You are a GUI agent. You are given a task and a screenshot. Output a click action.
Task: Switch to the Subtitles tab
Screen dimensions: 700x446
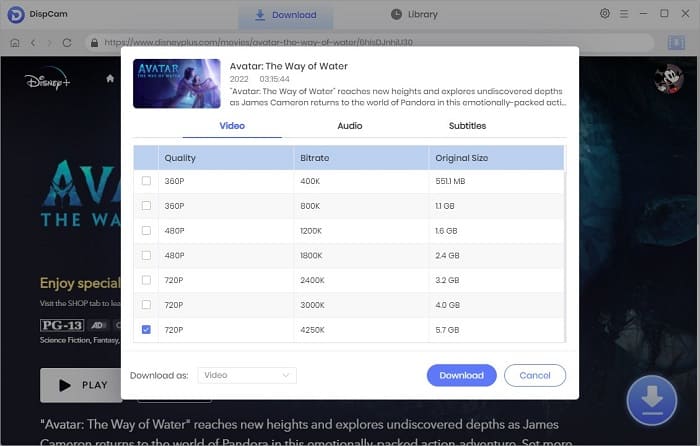click(x=467, y=126)
